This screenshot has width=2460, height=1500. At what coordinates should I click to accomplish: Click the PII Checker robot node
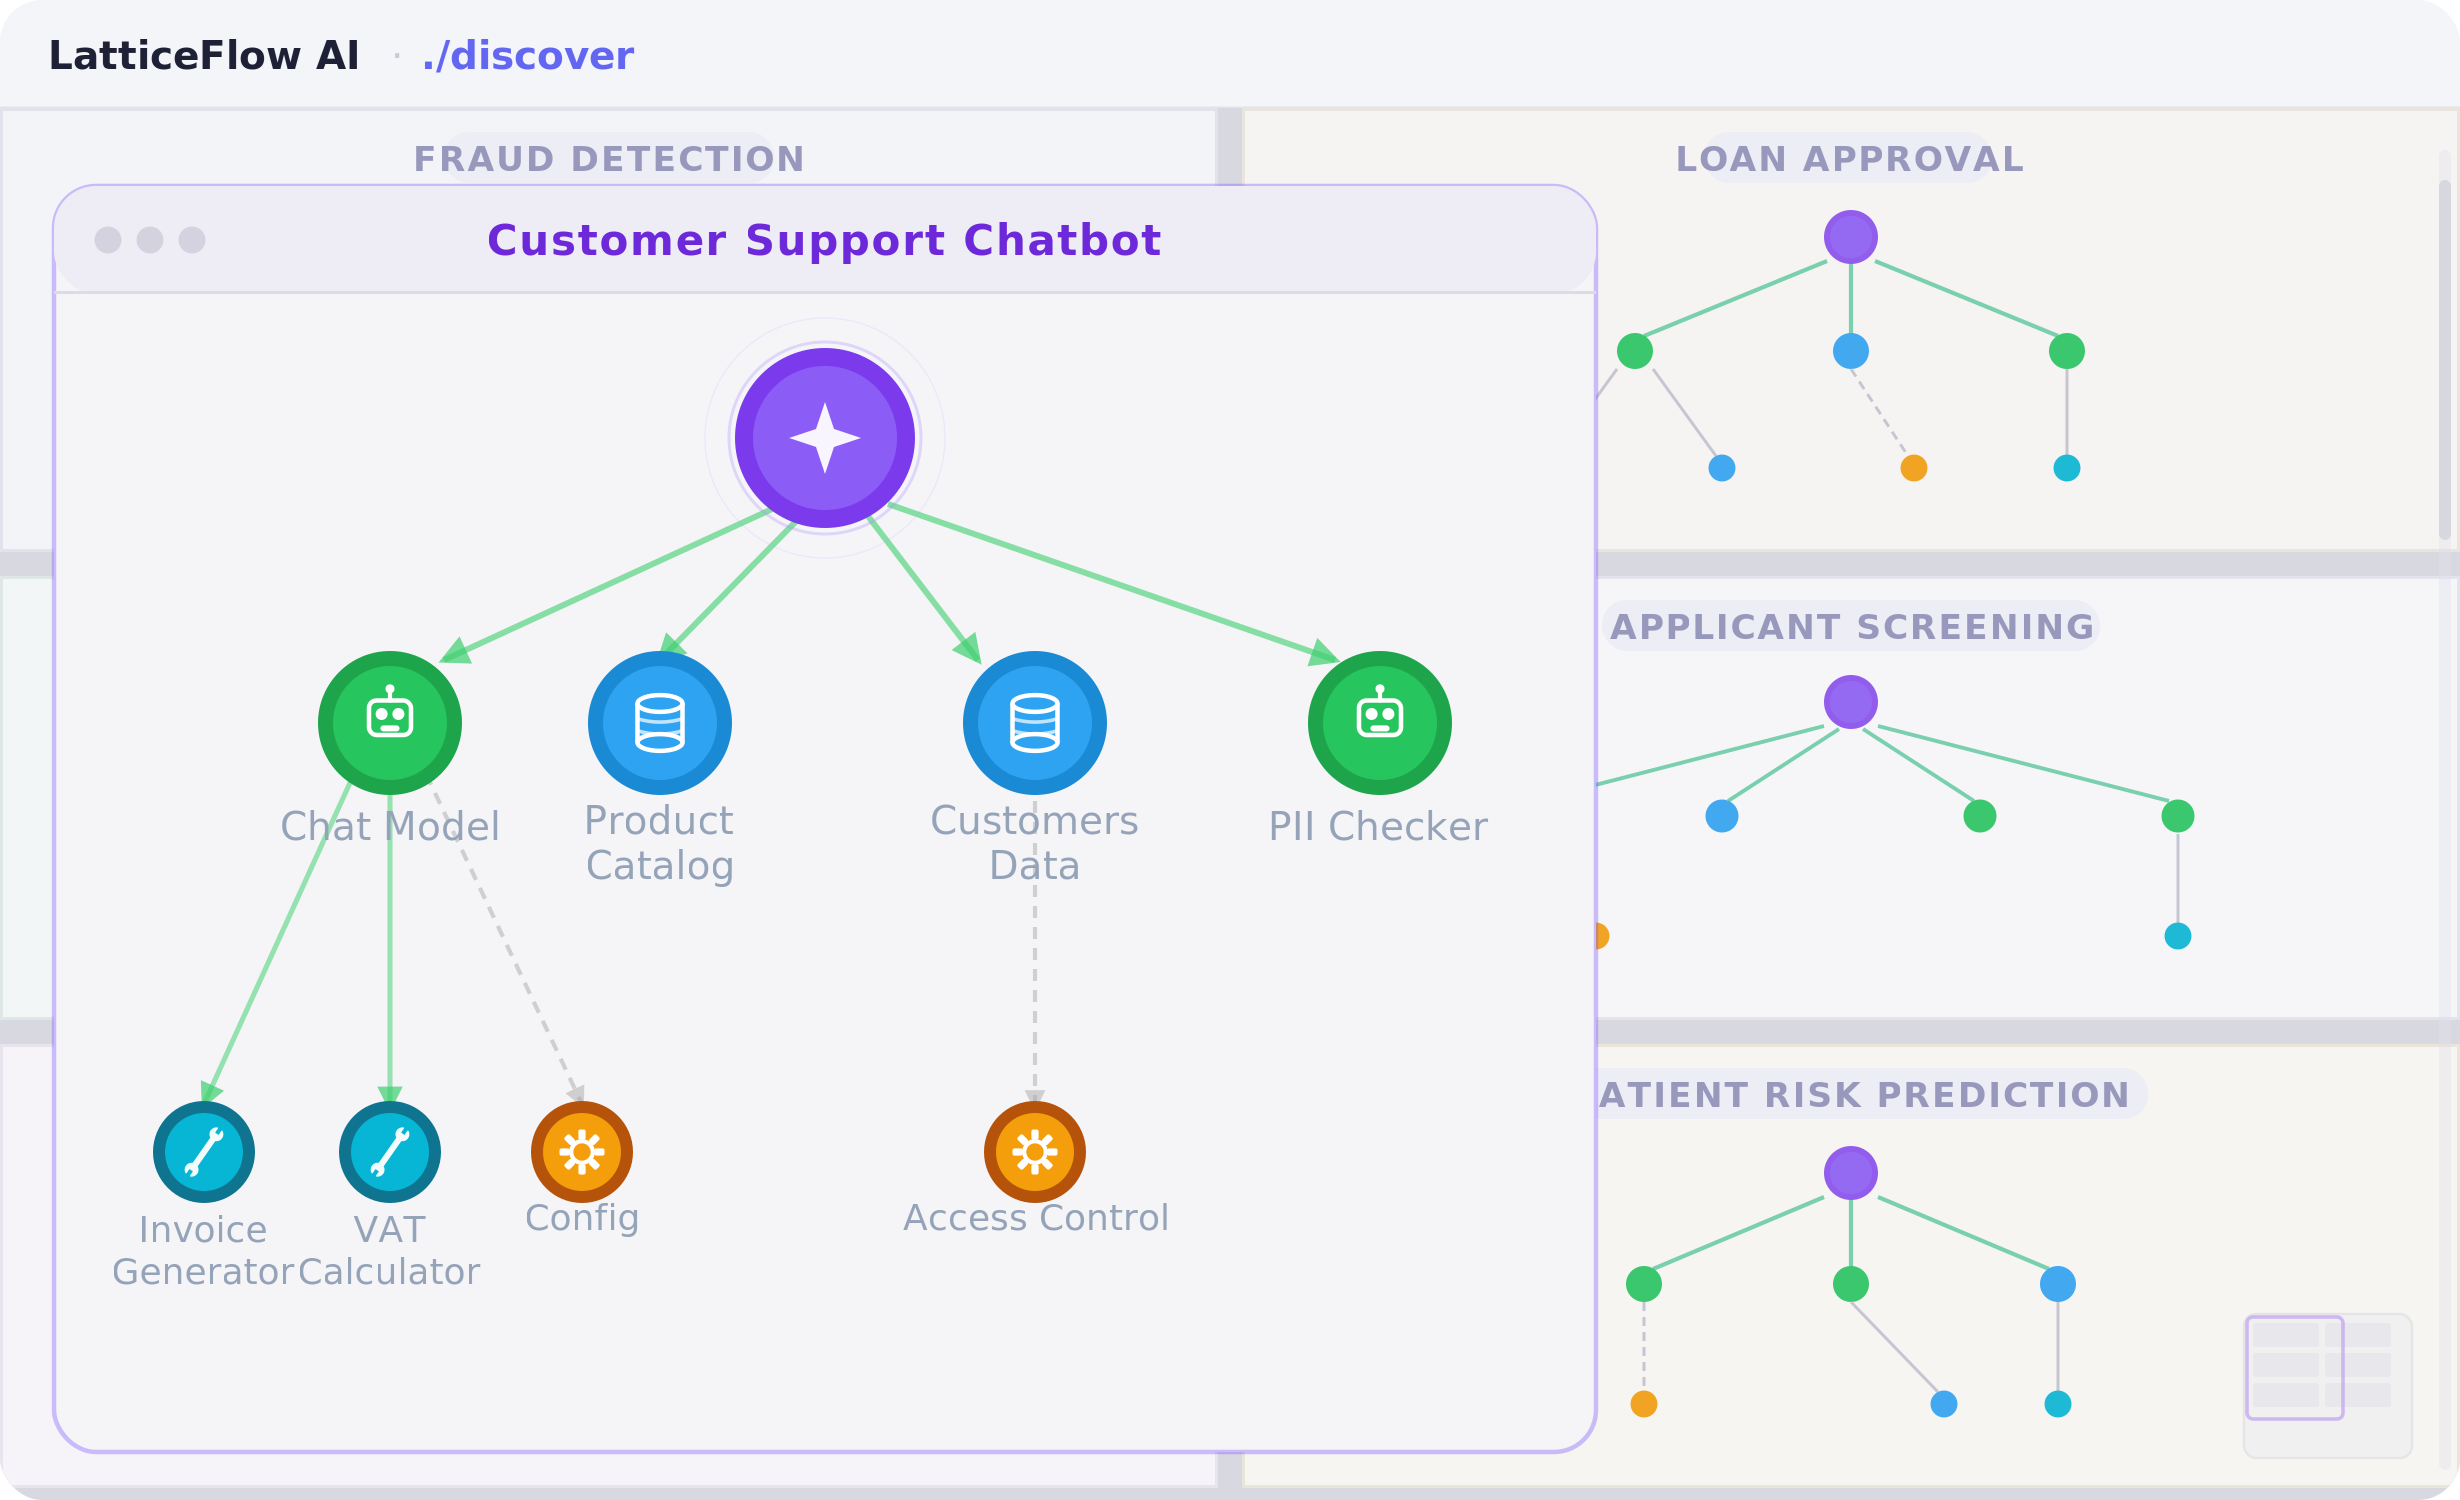tap(1379, 722)
